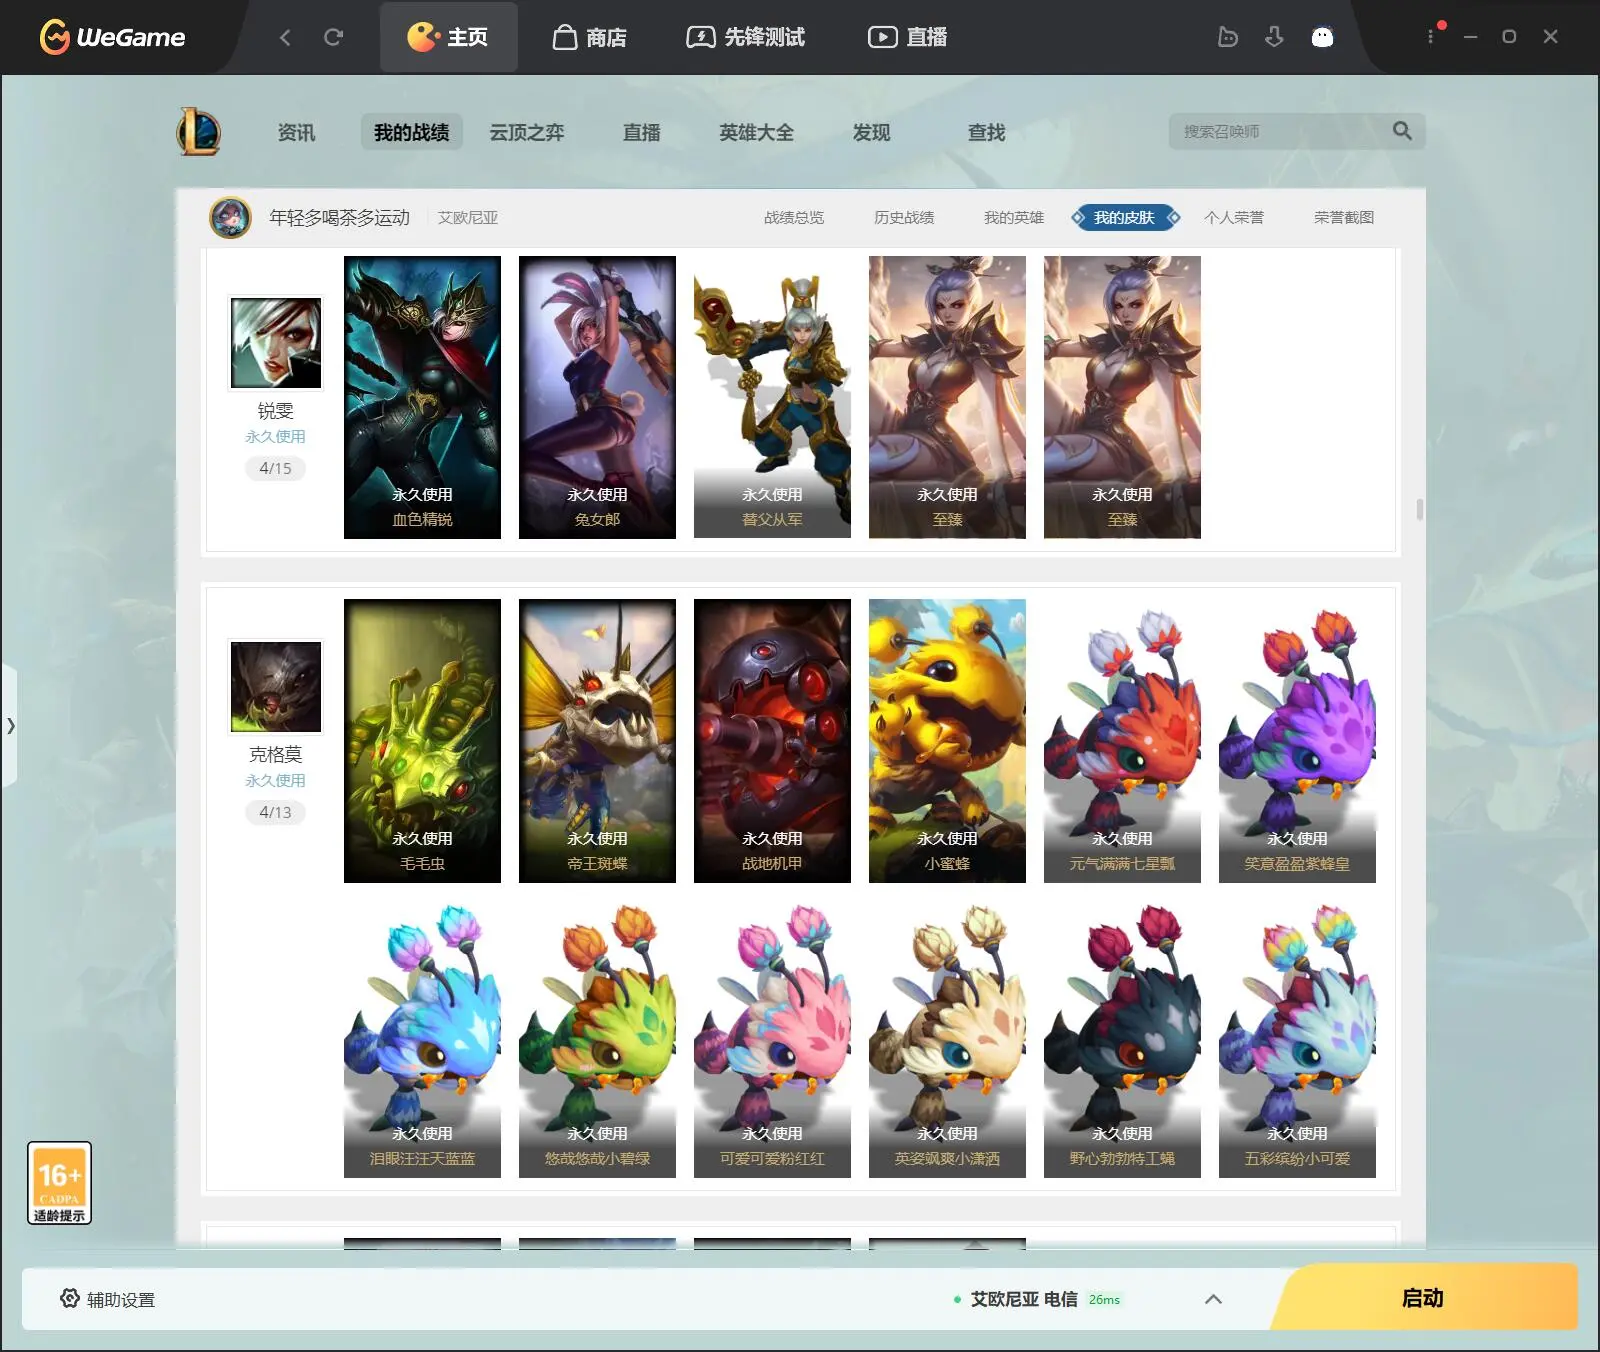The height and width of the screenshot is (1352, 1600).
Task: Open the 元气满满七星瓢 chroma card
Action: (x=1122, y=741)
